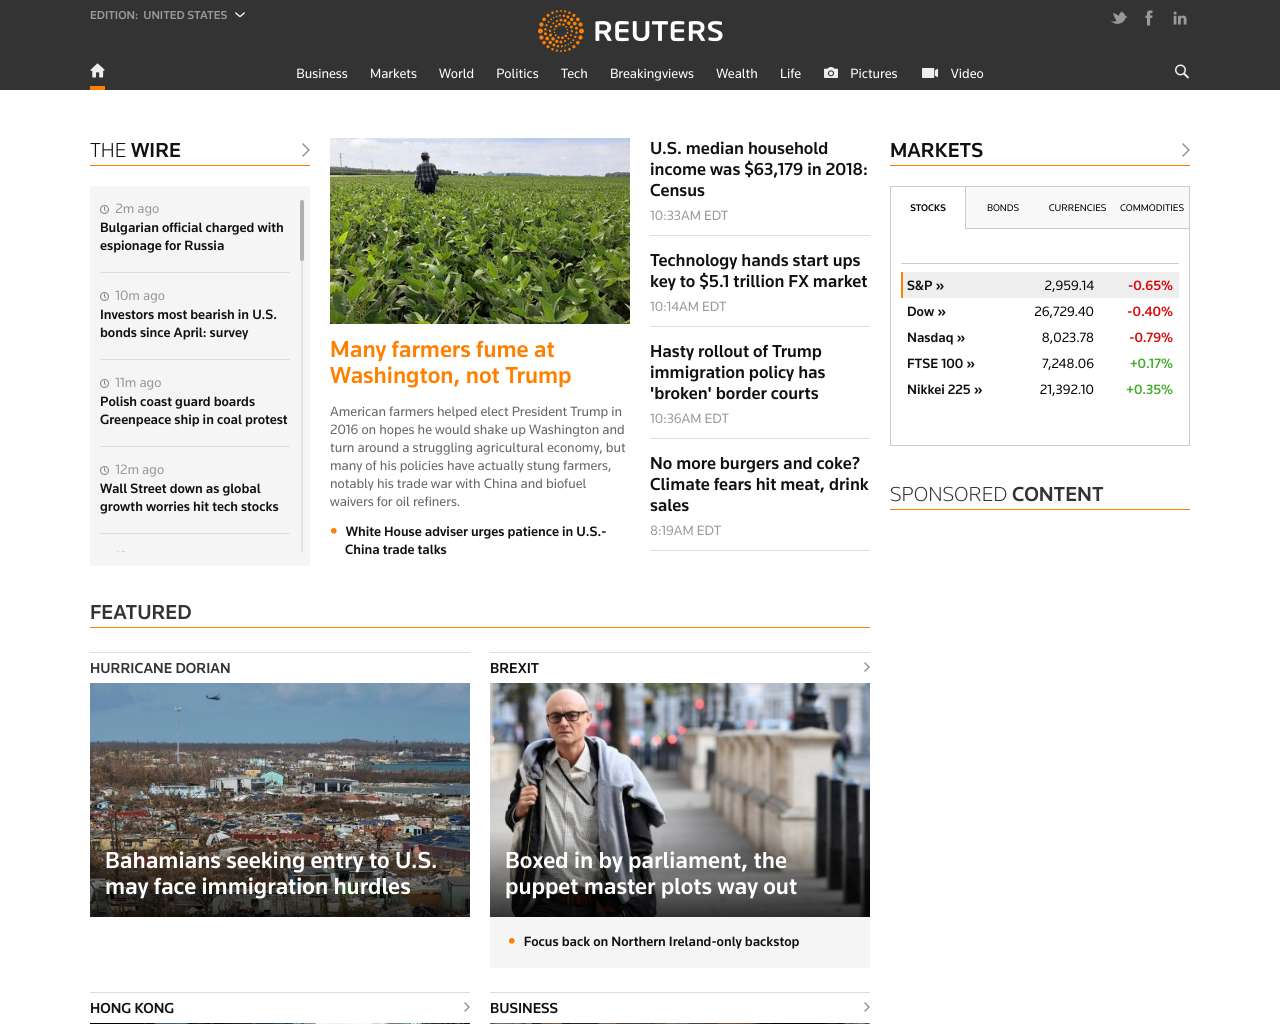Screen dimensions: 1280x1024
Task: Open Technology hands start ups FX story
Action: pyautogui.click(x=759, y=271)
